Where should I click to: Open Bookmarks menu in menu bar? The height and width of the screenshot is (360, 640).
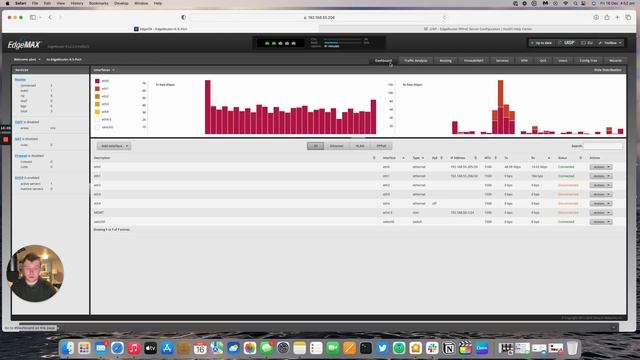tap(99, 3)
